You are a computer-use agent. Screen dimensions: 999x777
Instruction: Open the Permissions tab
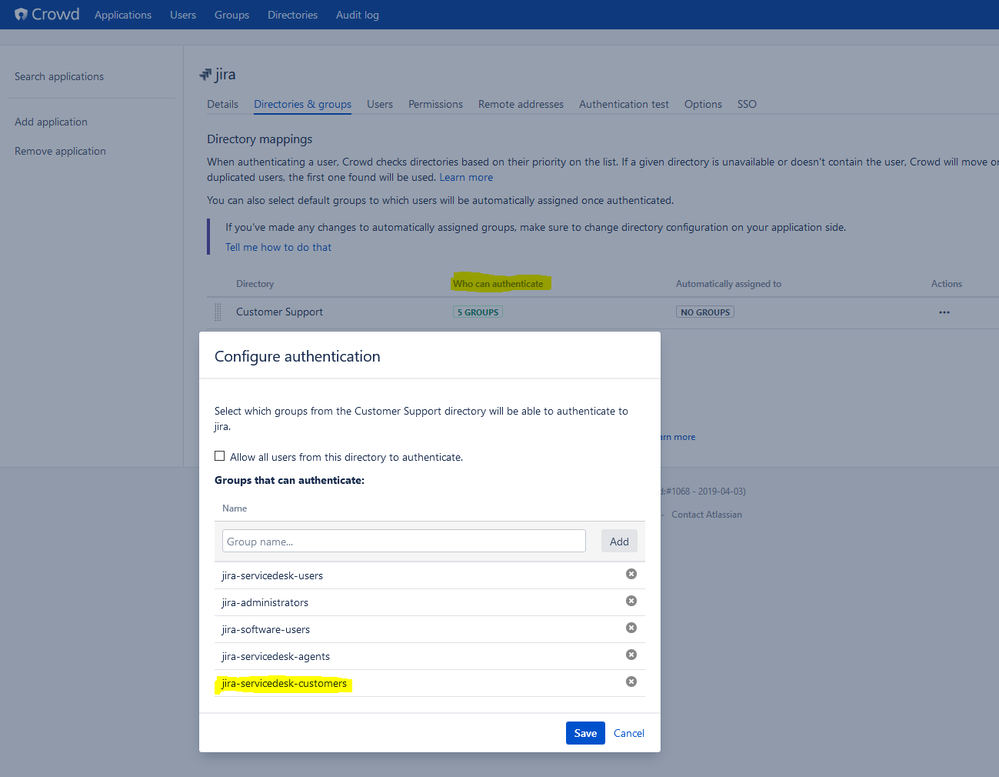click(435, 104)
